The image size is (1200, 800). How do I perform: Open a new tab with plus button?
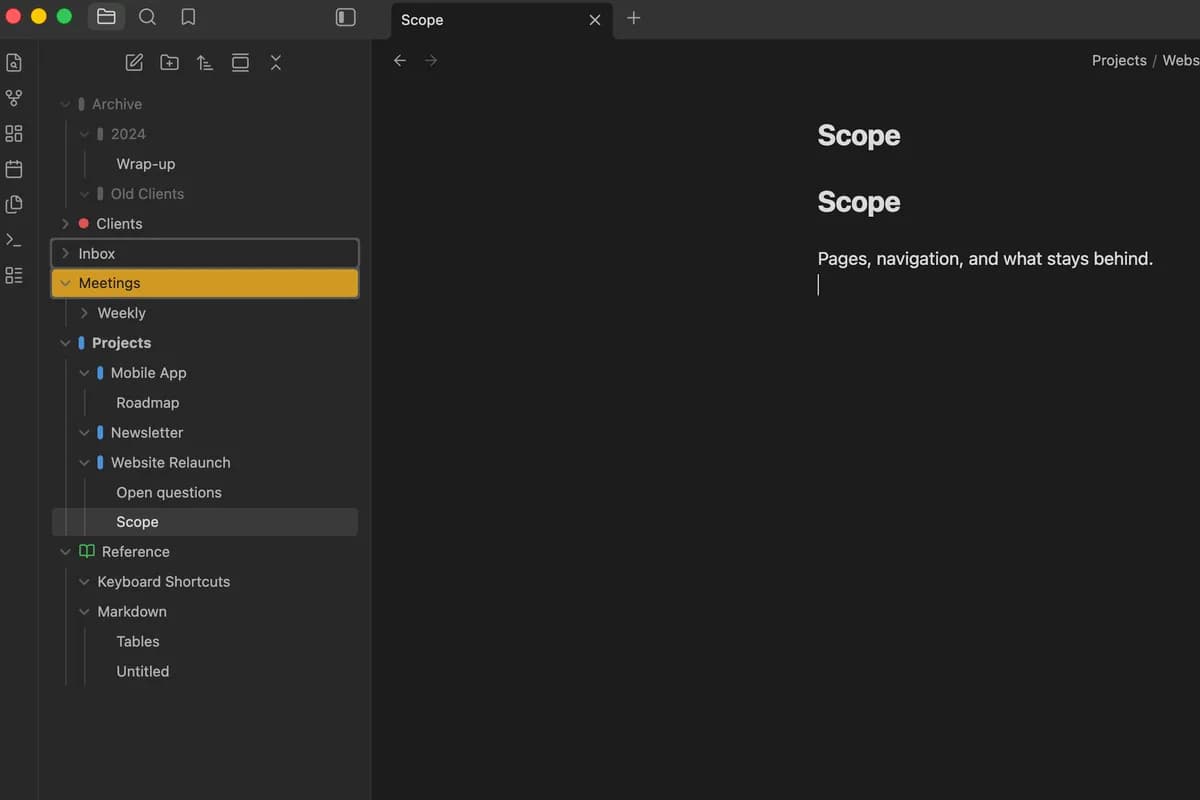(633, 18)
